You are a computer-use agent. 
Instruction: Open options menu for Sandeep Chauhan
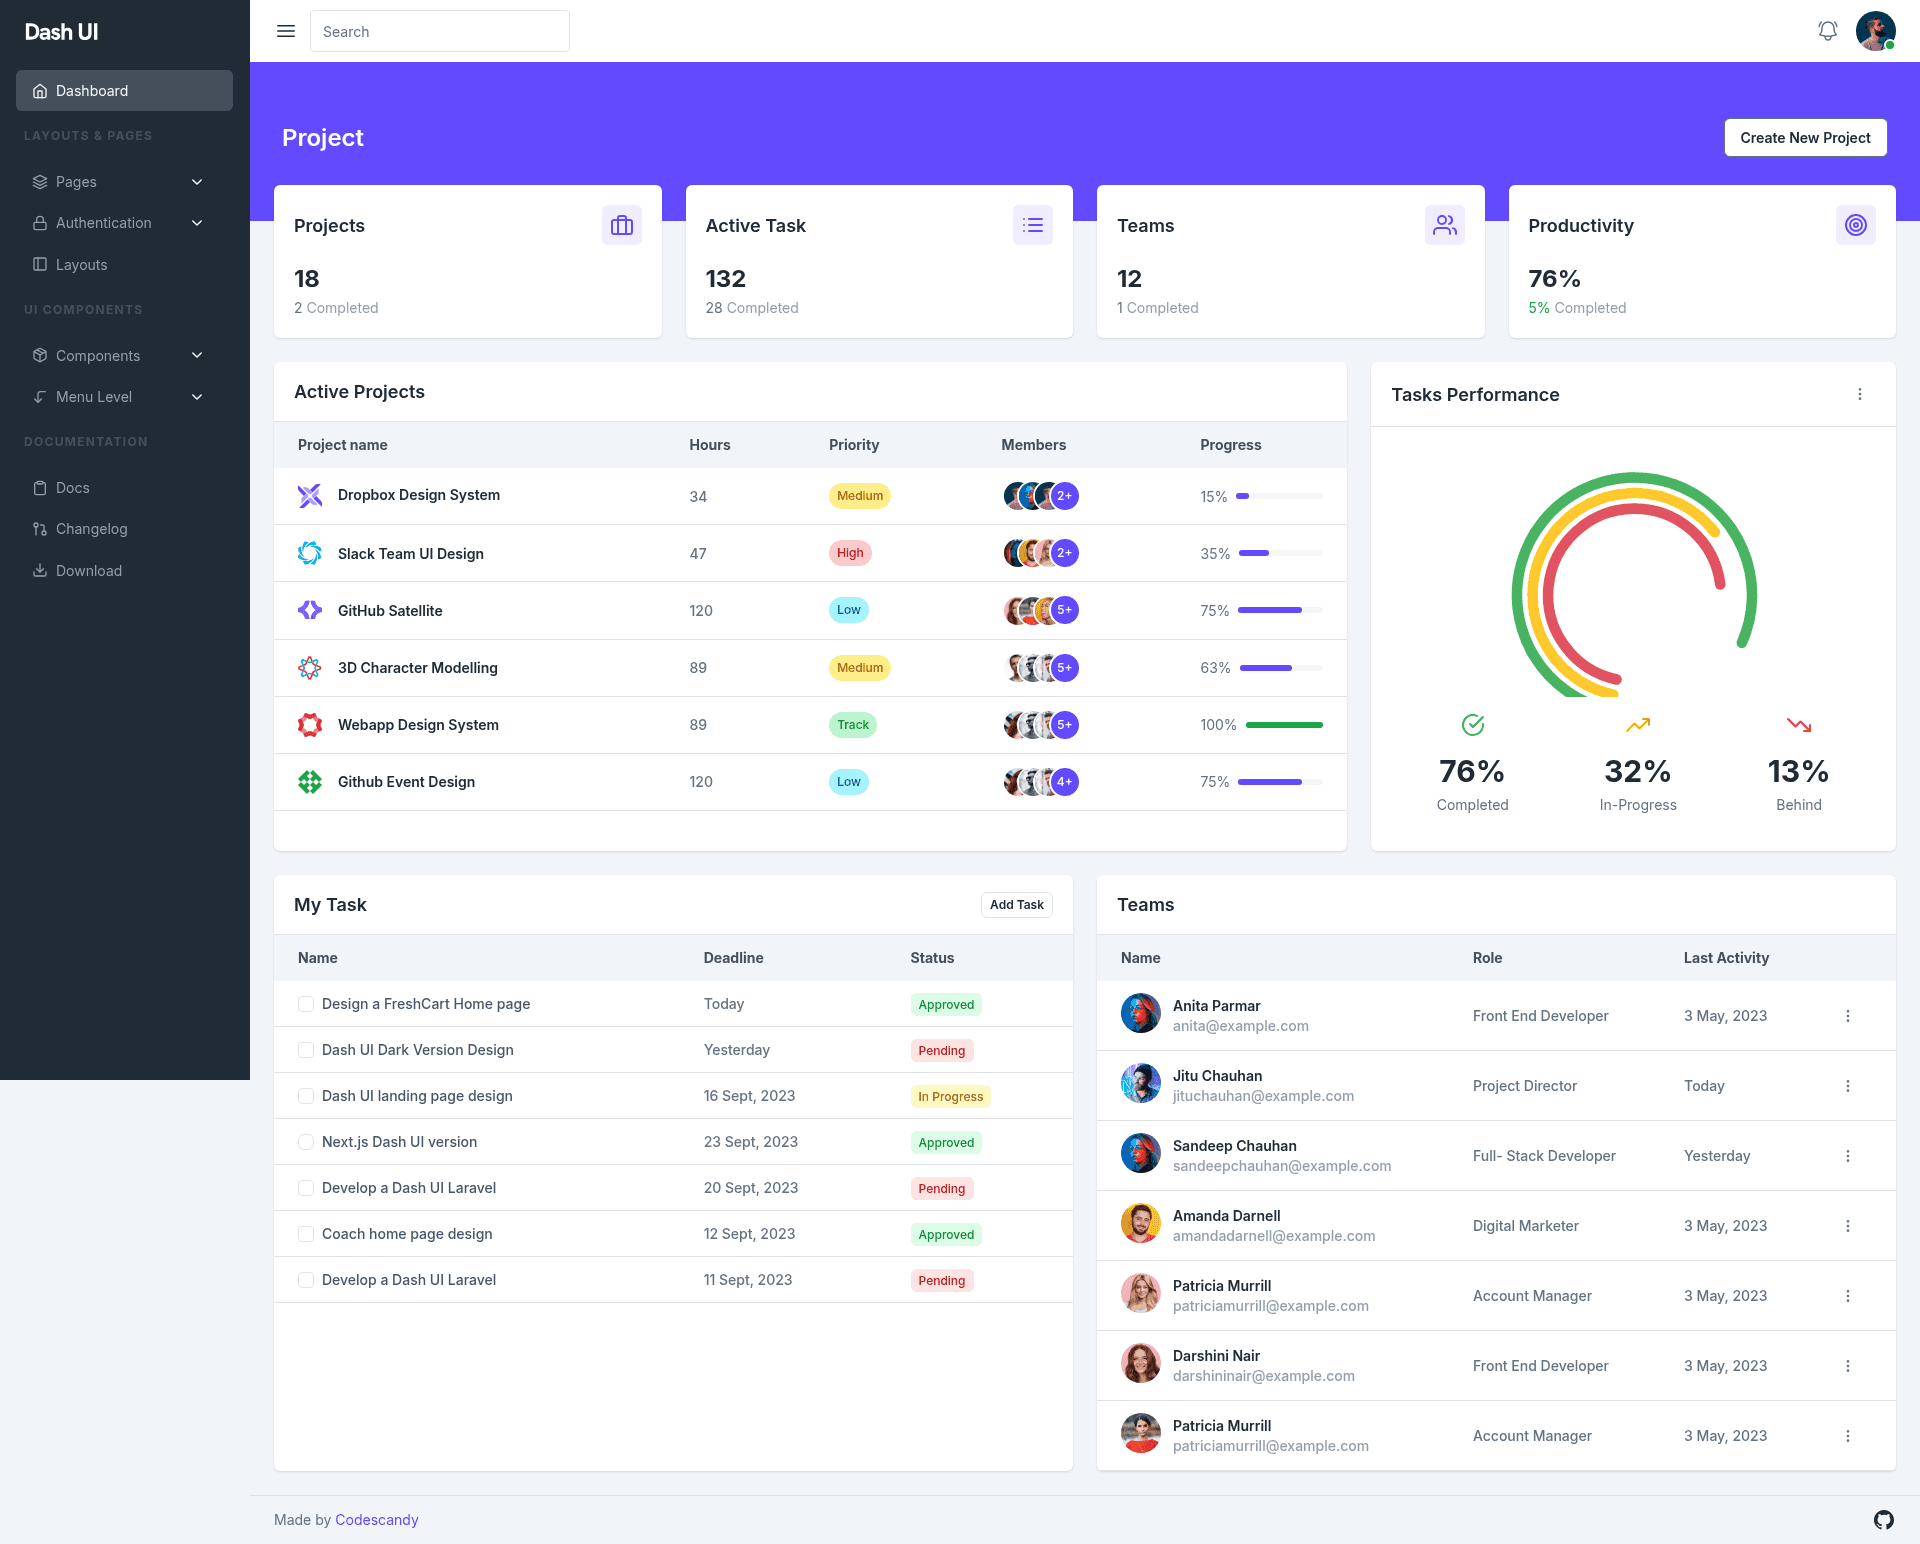pos(1848,1156)
